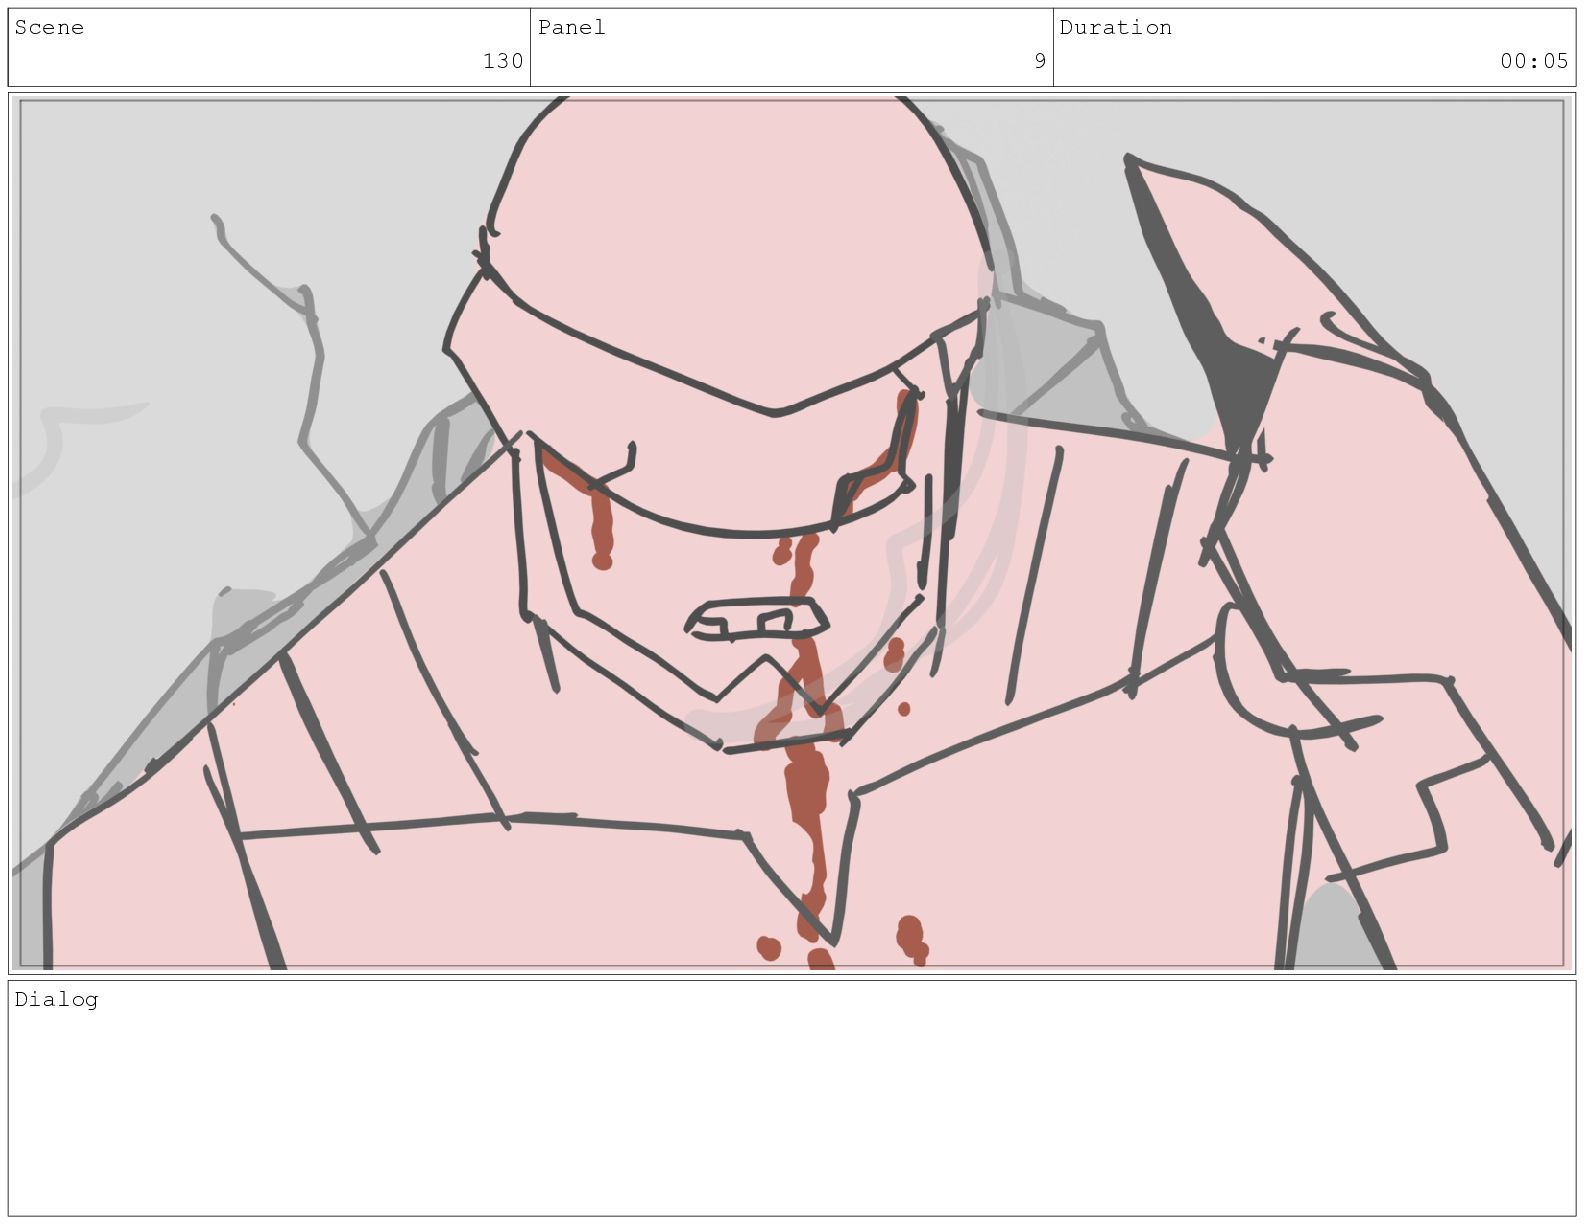1584x1224 pixels.
Task: Click the Dialog label
Action: 56,999
